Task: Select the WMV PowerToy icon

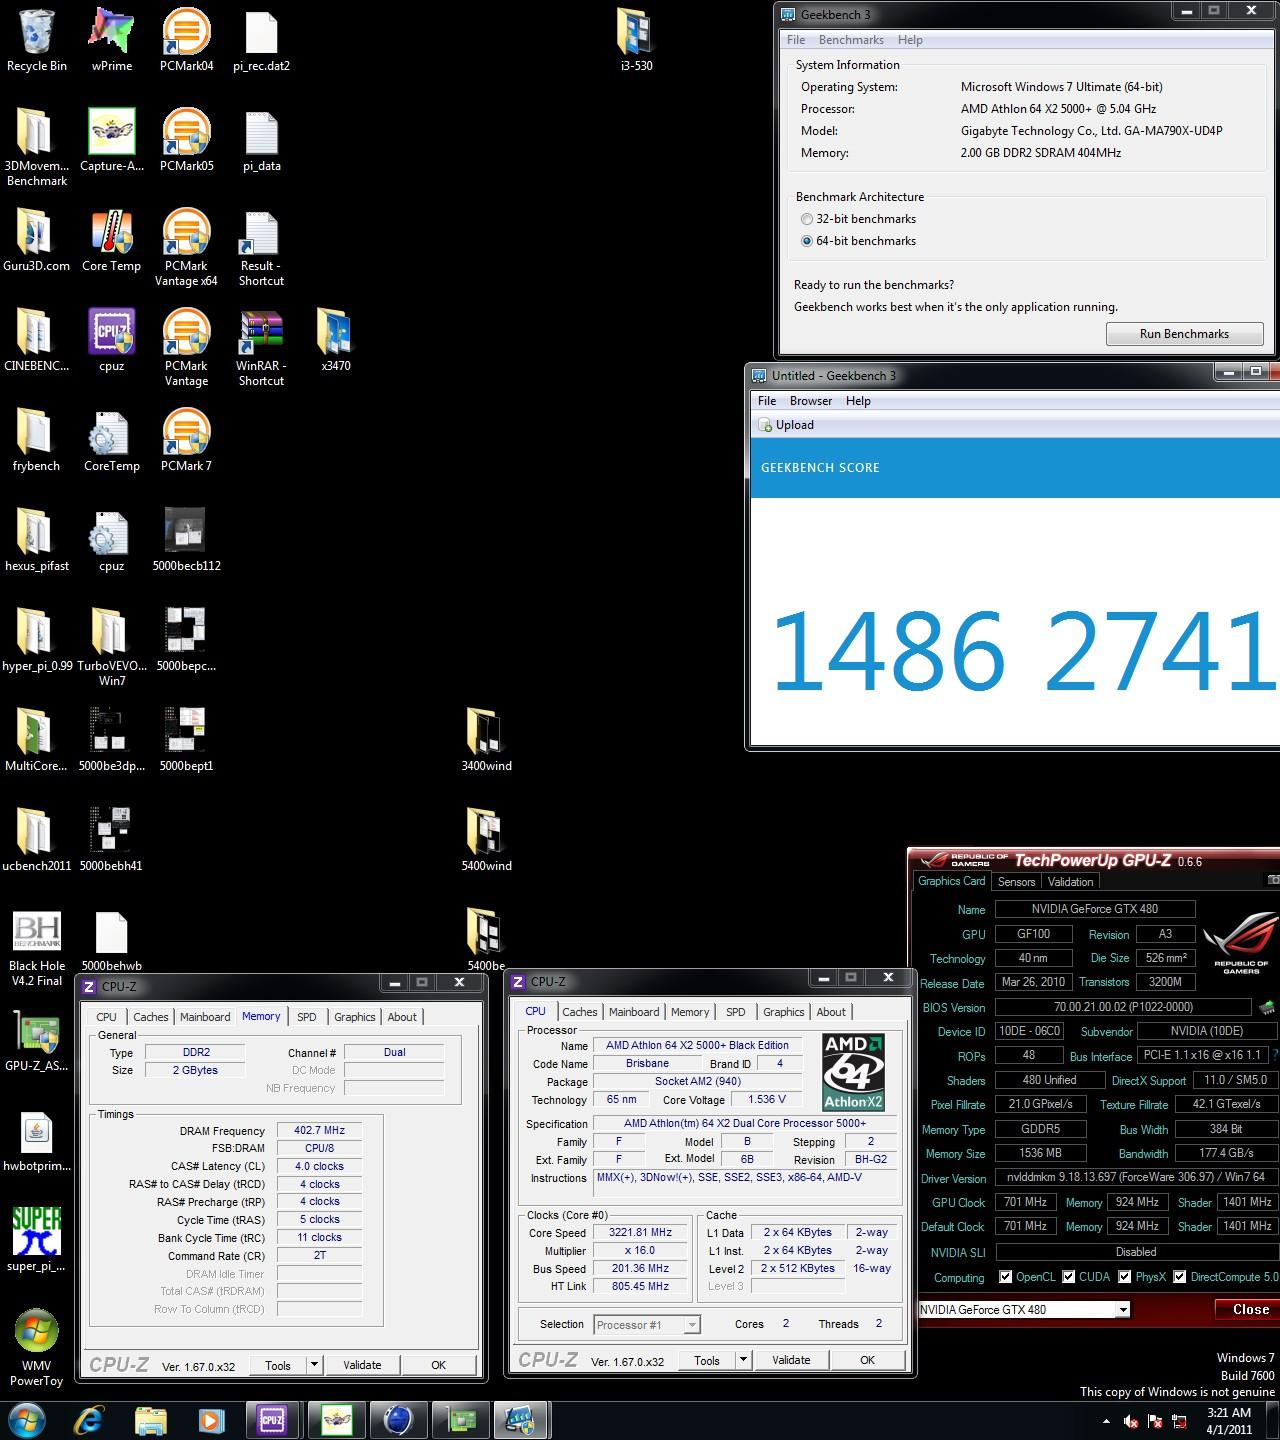Action: (x=36, y=1332)
